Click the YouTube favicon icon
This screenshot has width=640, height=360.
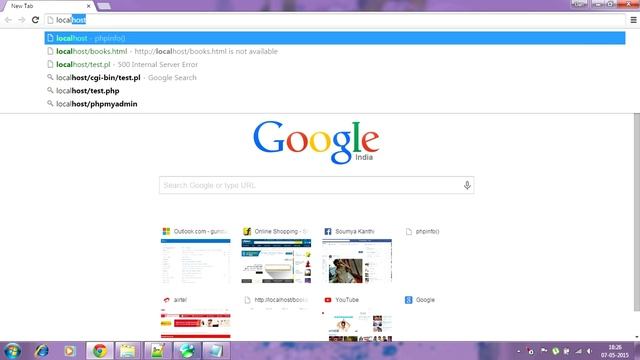tap(327, 300)
